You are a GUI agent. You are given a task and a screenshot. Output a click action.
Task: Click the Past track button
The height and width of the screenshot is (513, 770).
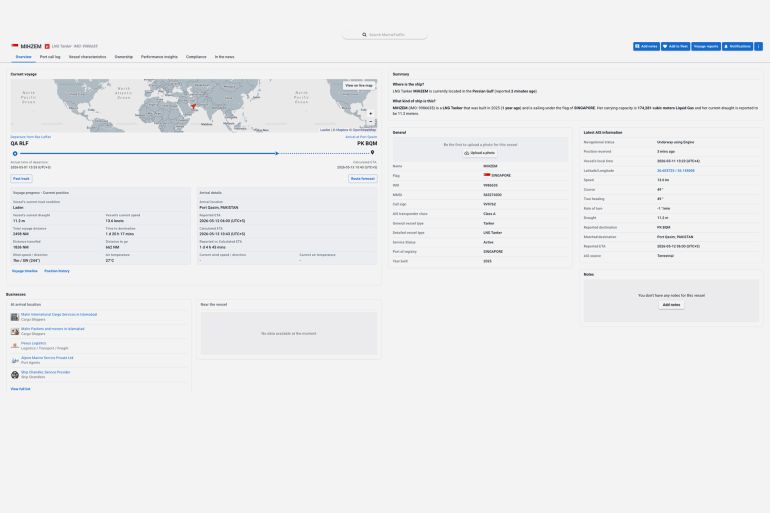(21, 179)
